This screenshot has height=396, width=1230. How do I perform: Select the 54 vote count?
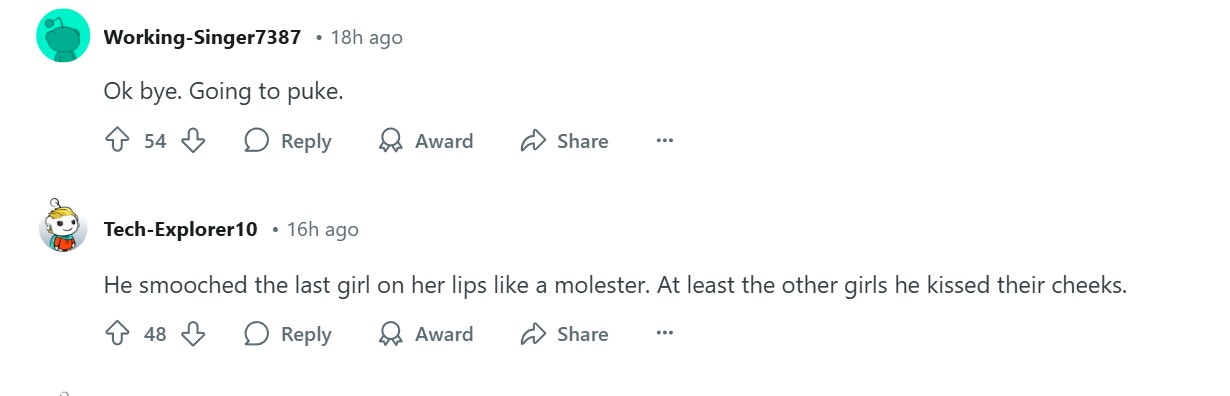click(x=155, y=141)
